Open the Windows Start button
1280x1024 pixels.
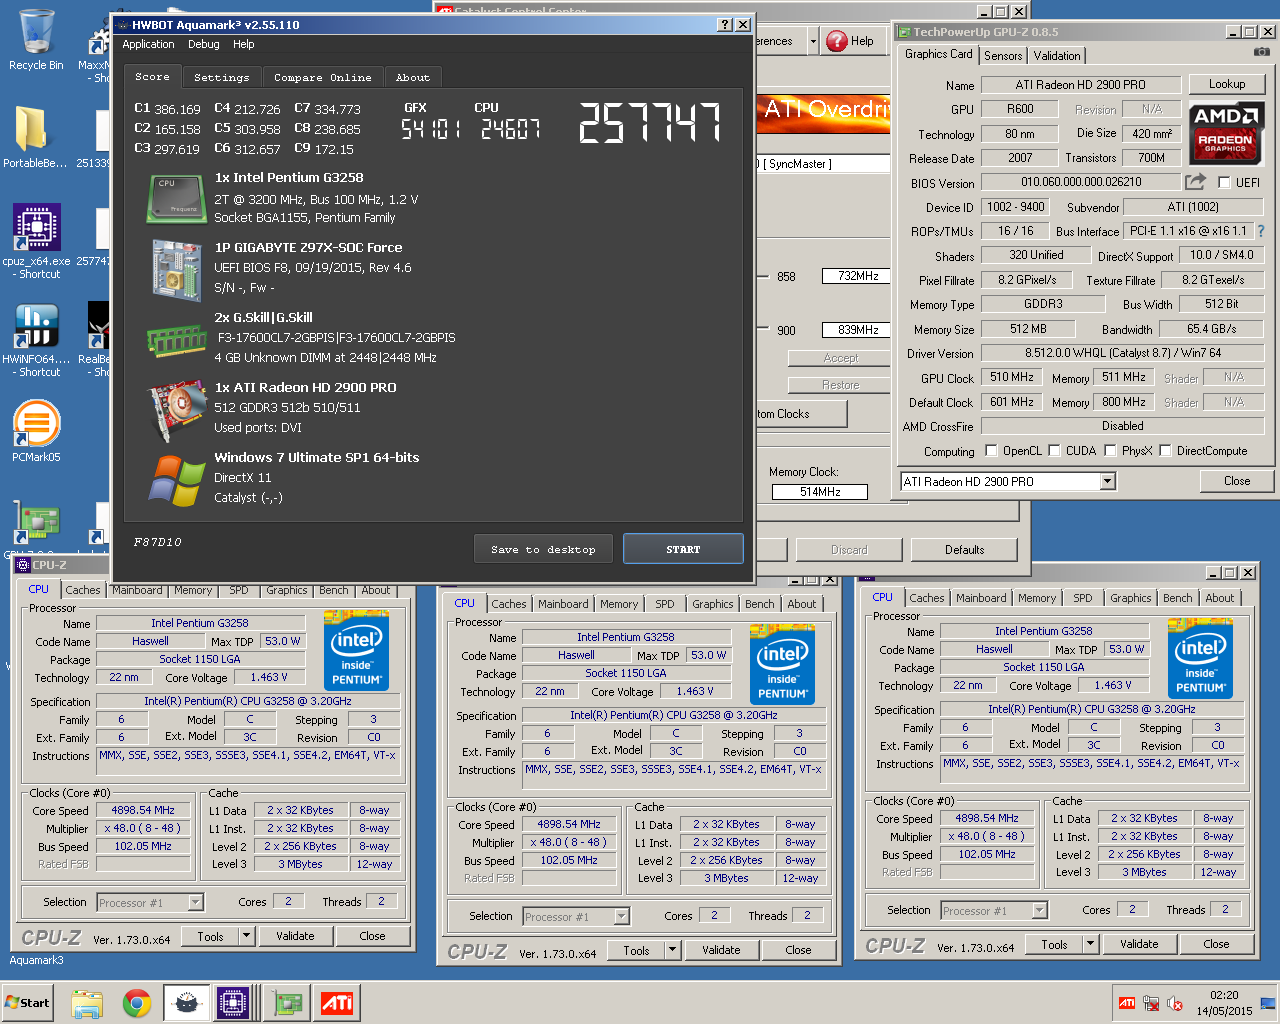tap(28, 1003)
